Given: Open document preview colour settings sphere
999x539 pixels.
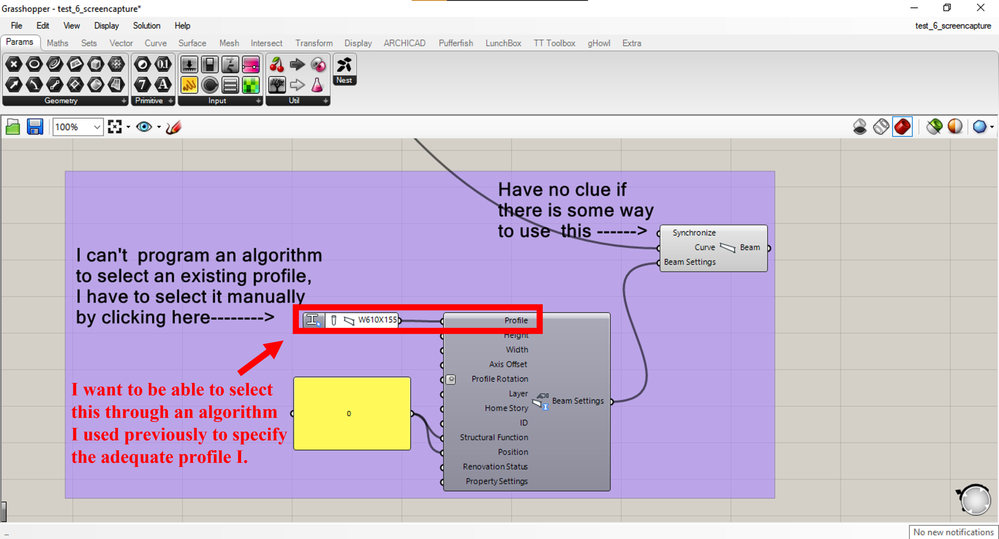Looking at the screenshot, I should (x=954, y=127).
